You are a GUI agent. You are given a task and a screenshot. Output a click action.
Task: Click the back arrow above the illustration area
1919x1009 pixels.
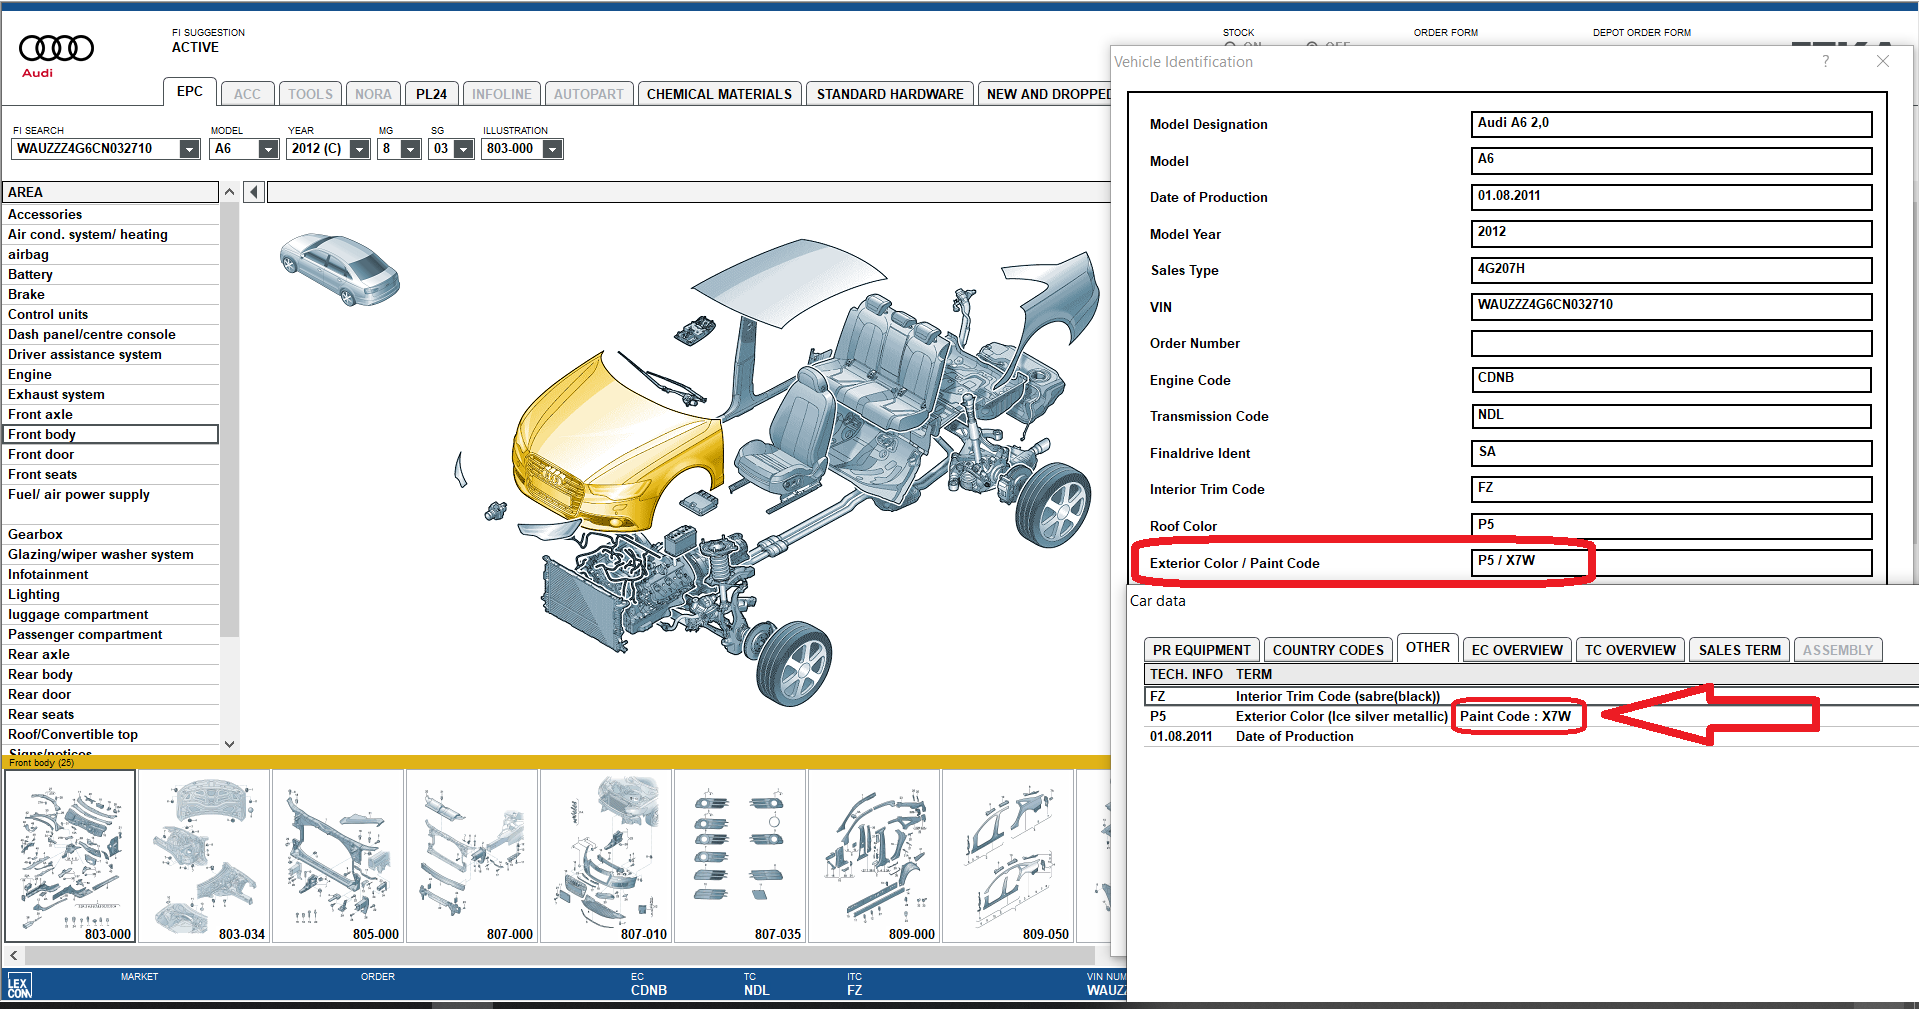click(x=253, y=191)
